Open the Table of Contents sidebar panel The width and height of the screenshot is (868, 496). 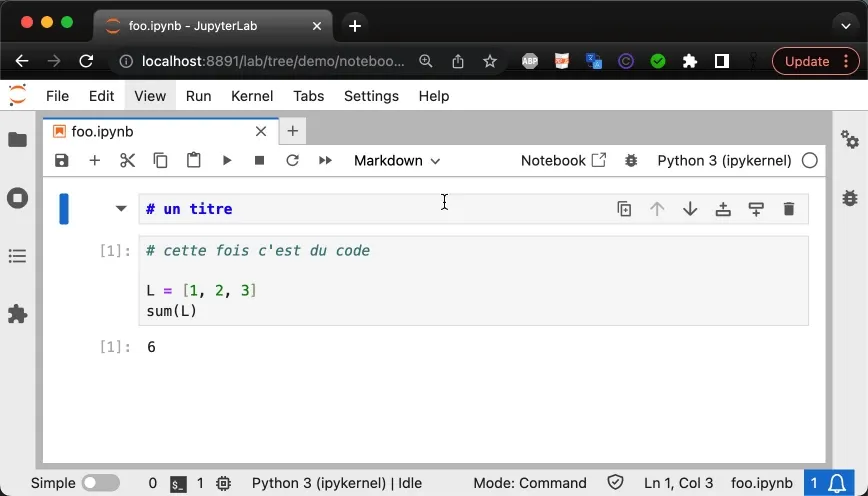pos(17,257)
